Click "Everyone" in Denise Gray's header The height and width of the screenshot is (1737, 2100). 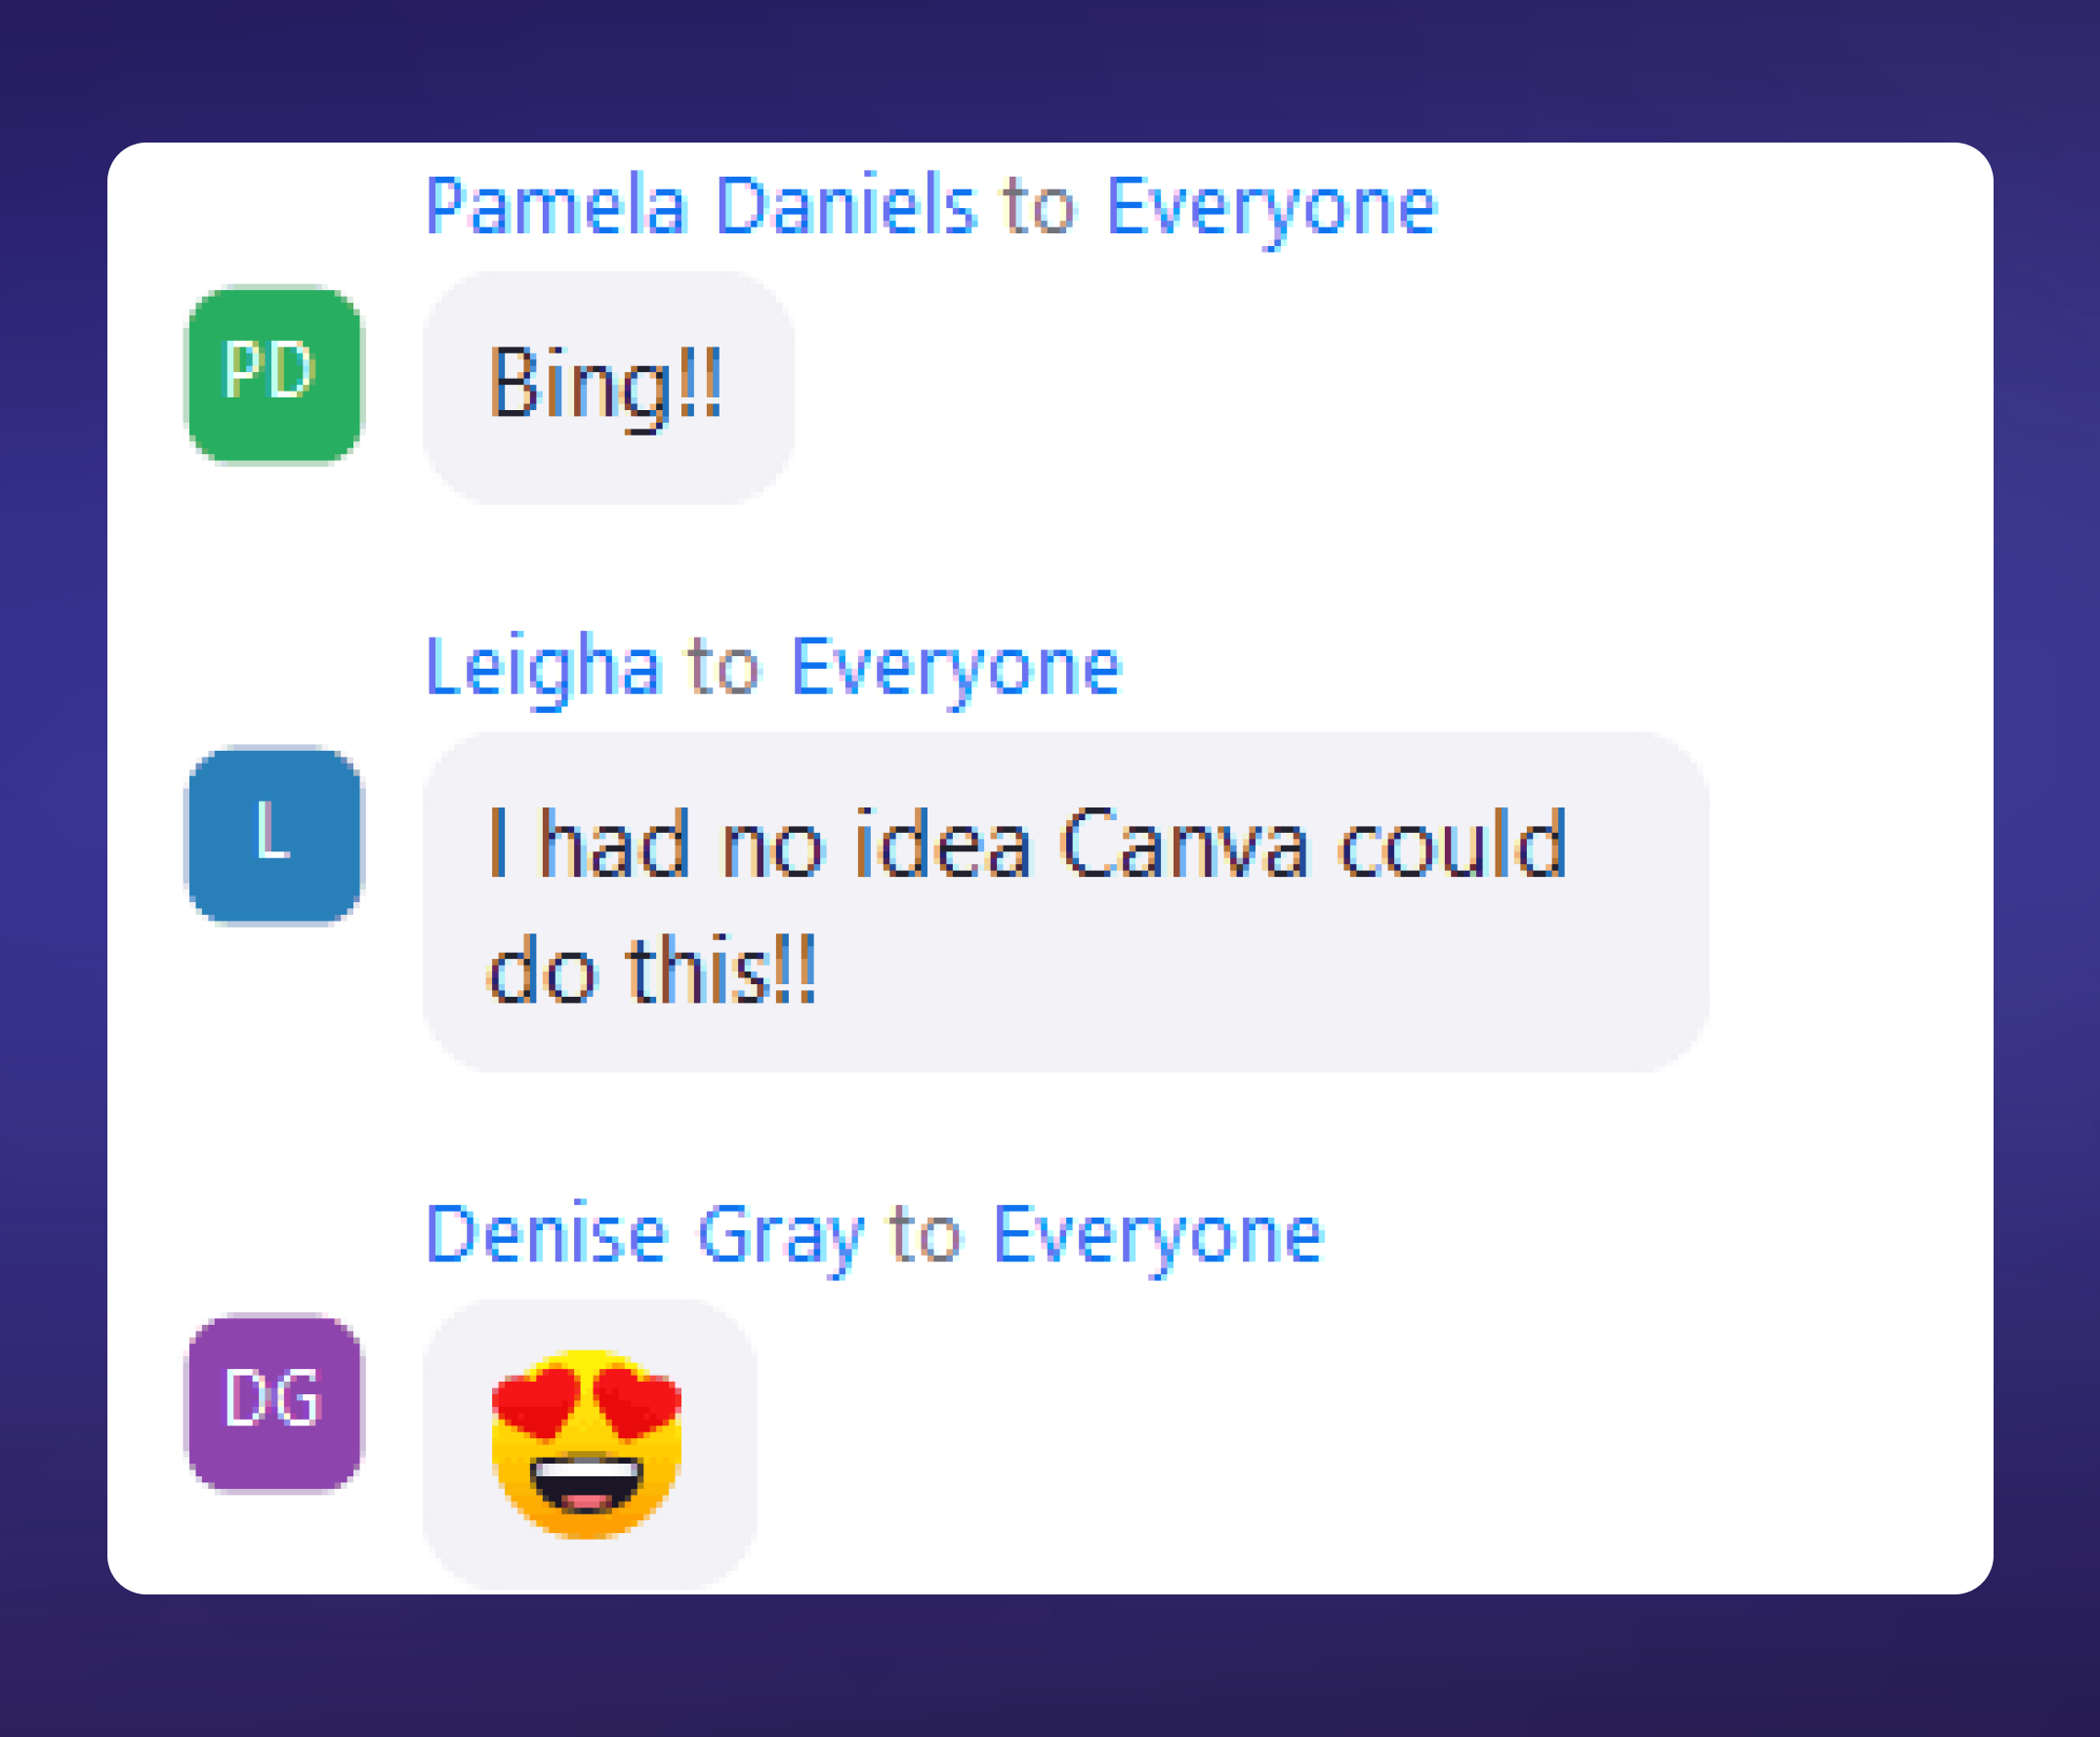(1159, 1236)
